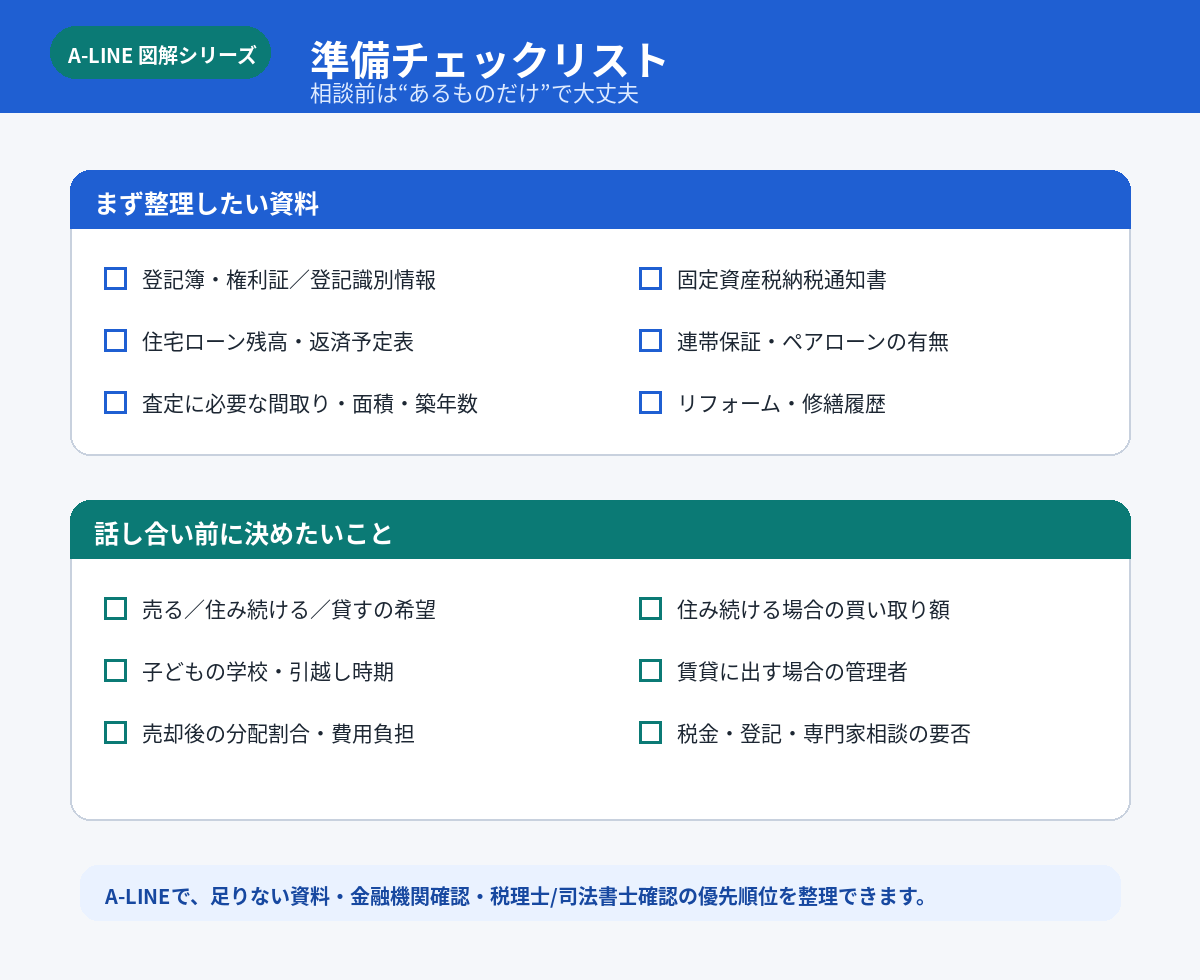Check the 固定資産税納税通知書 checkbox
Image resolution: width=1200 pixels, height=980 pixels.
coord(651,279)
